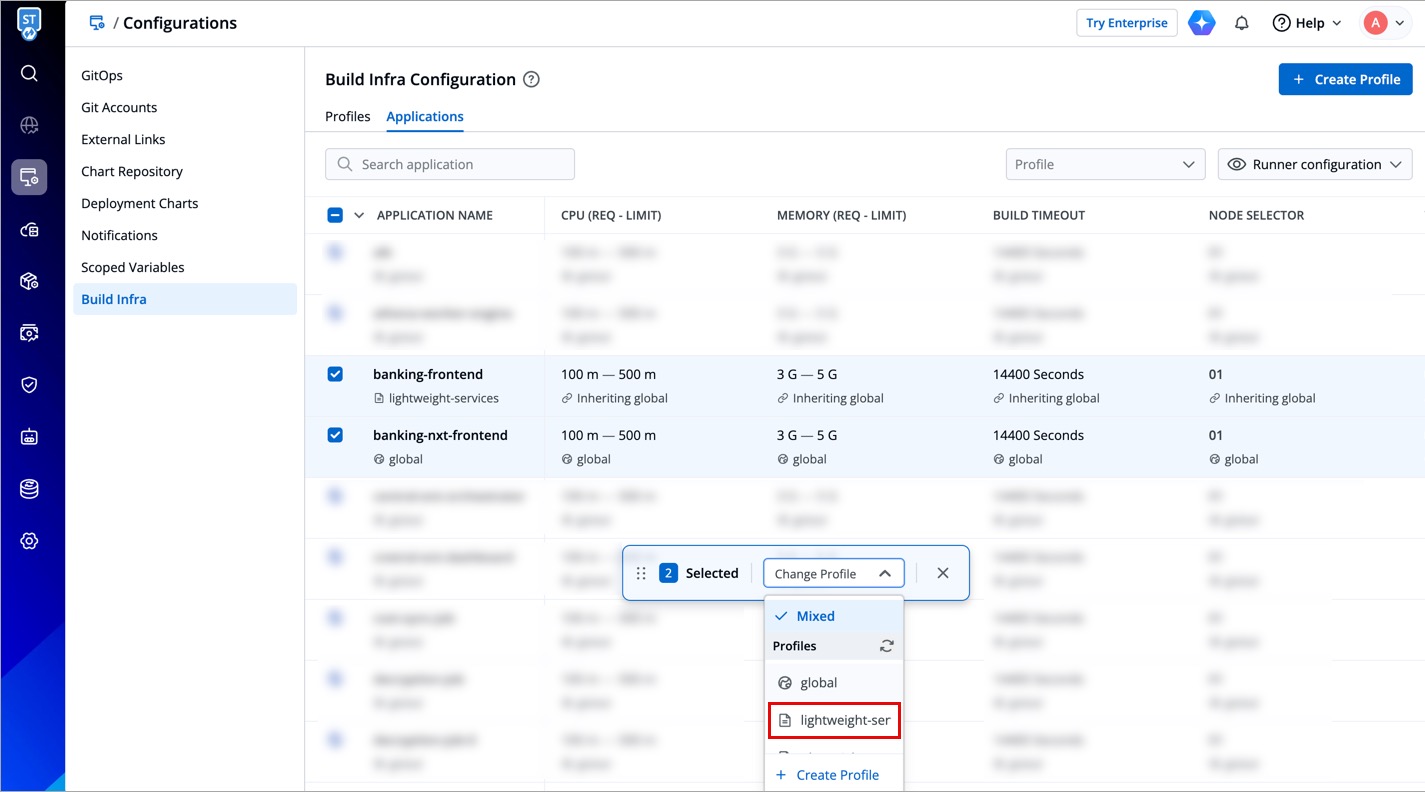Screen dimensions: 1425x792
Task: Click the refresh icon beside Profiles heading
Action: (x=886, y=646)
